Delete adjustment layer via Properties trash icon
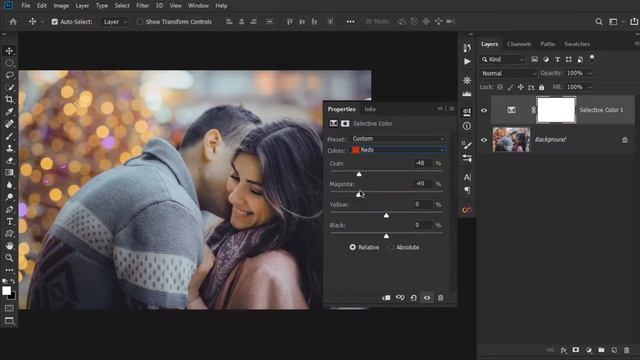640x360 pixels. [440, 298]
